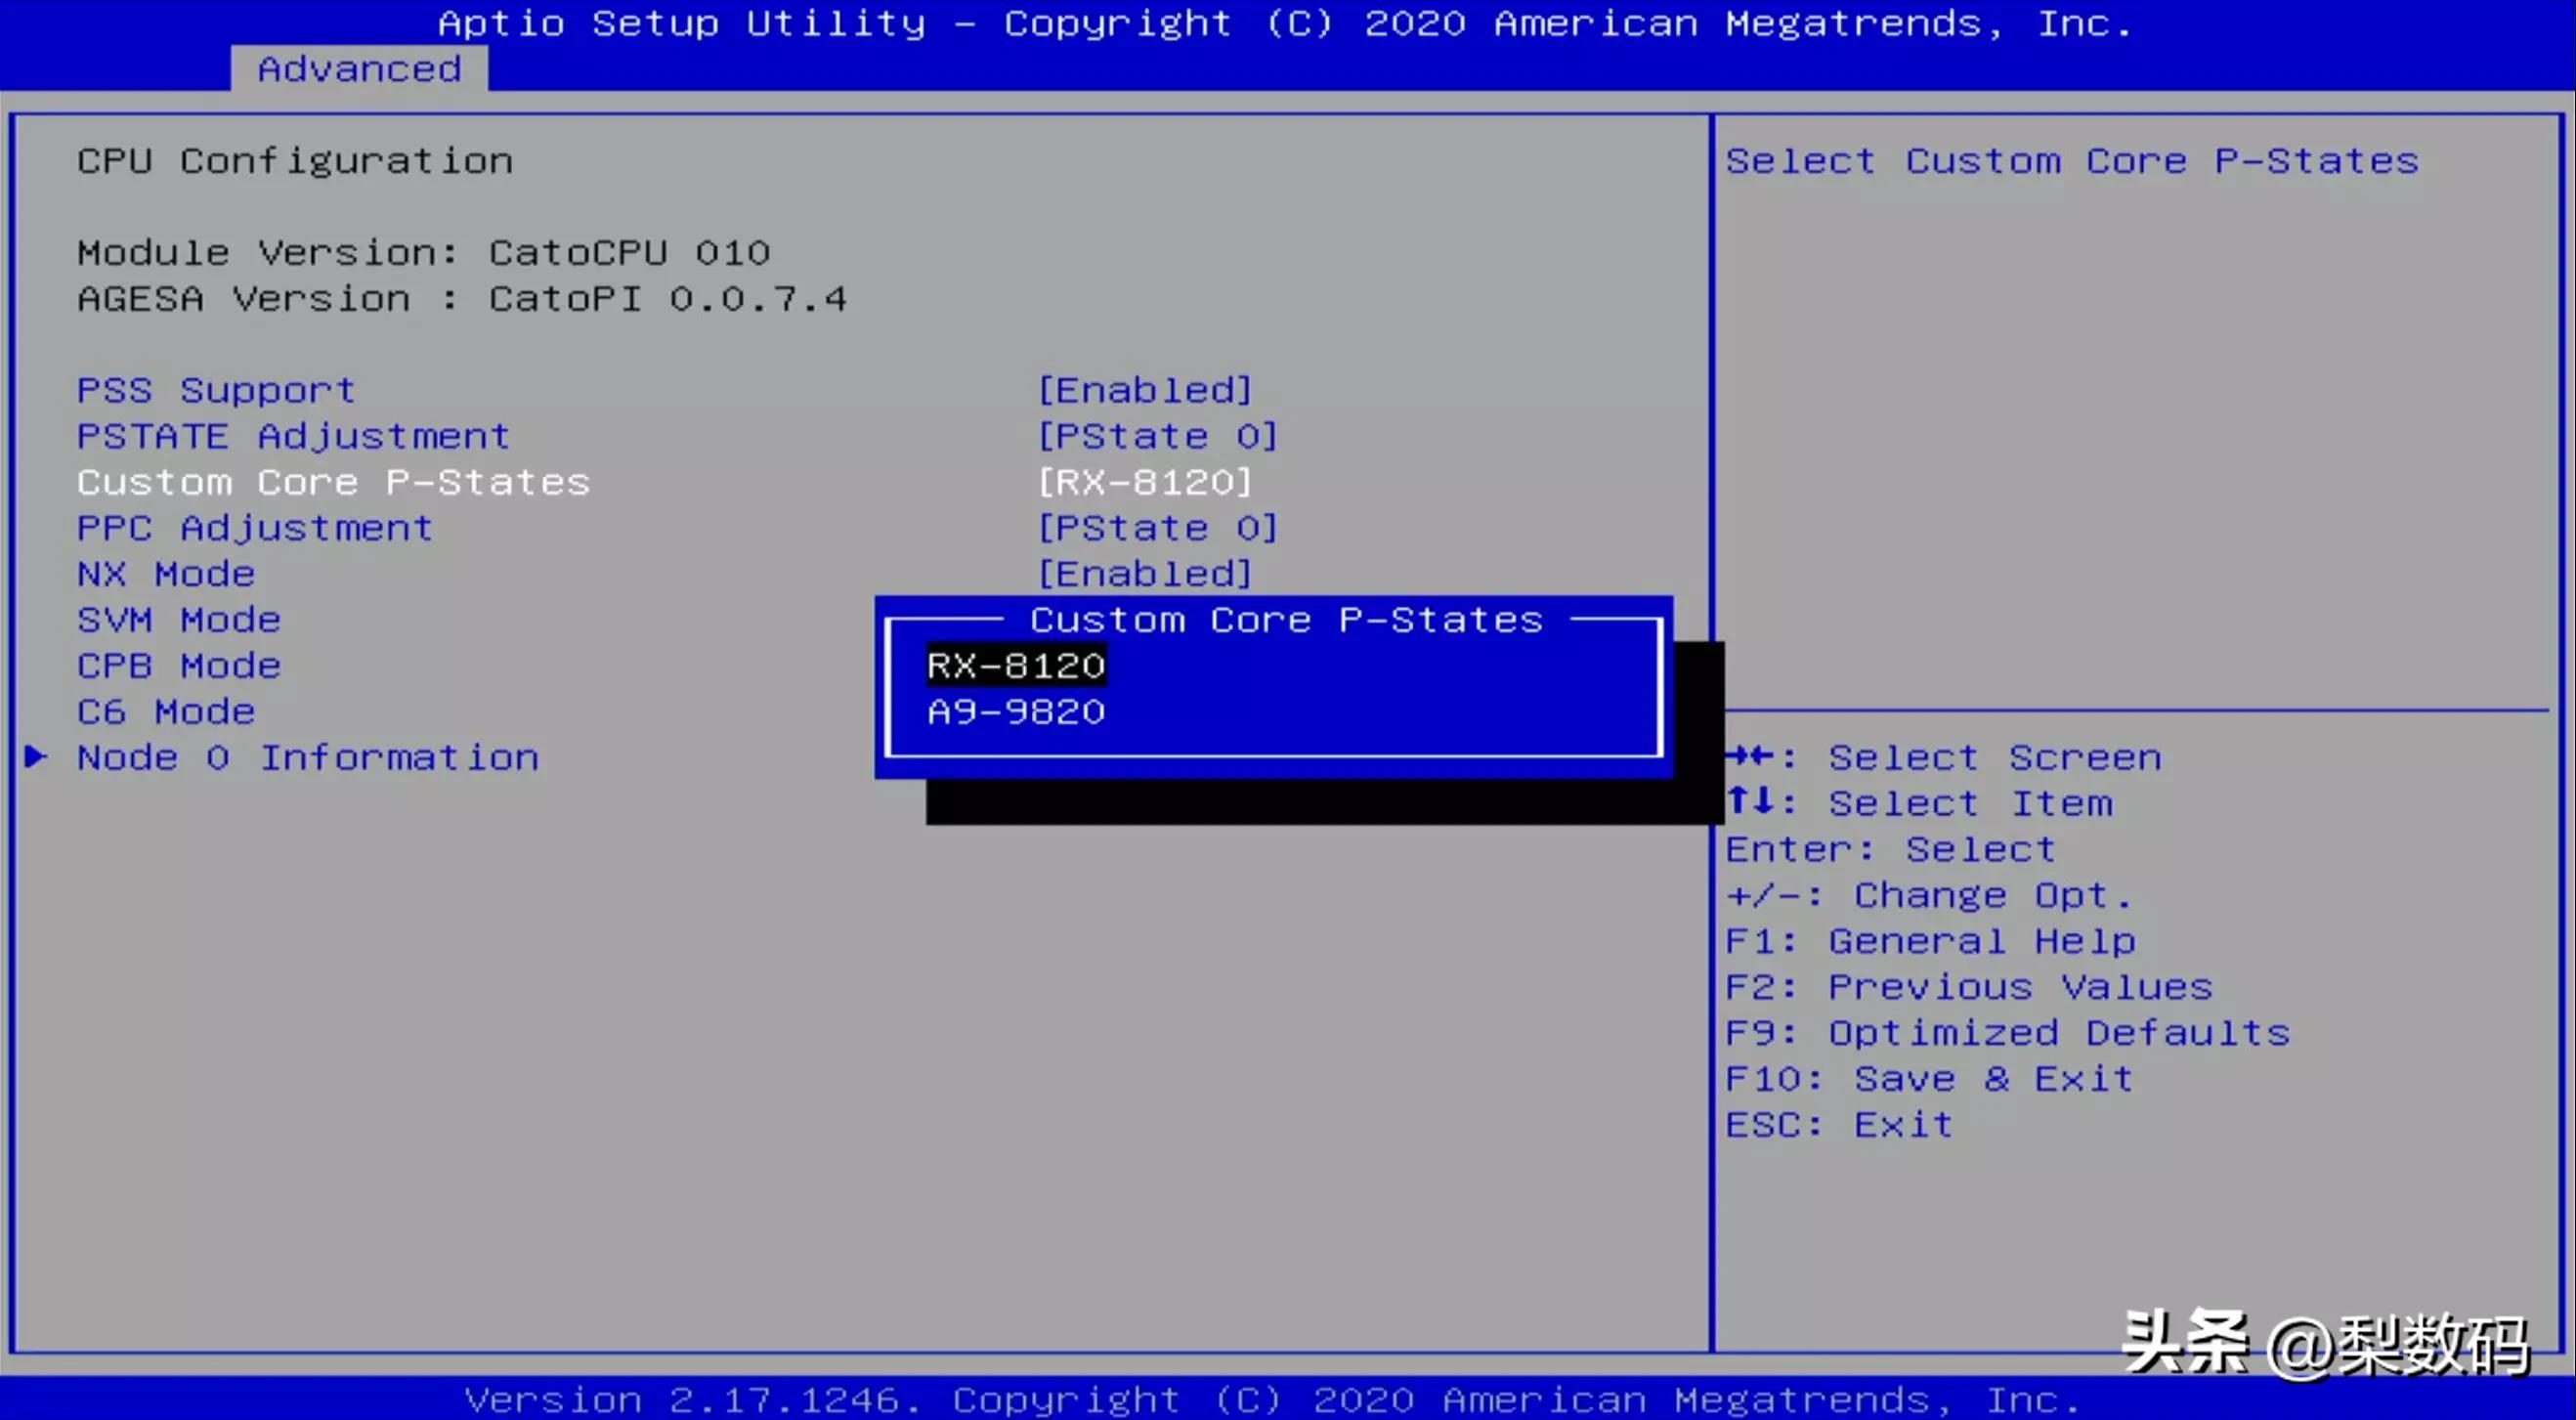Select the SVM Mode setting
The height and width of the screenshot is (1420, 2576).
pos(179,620)
